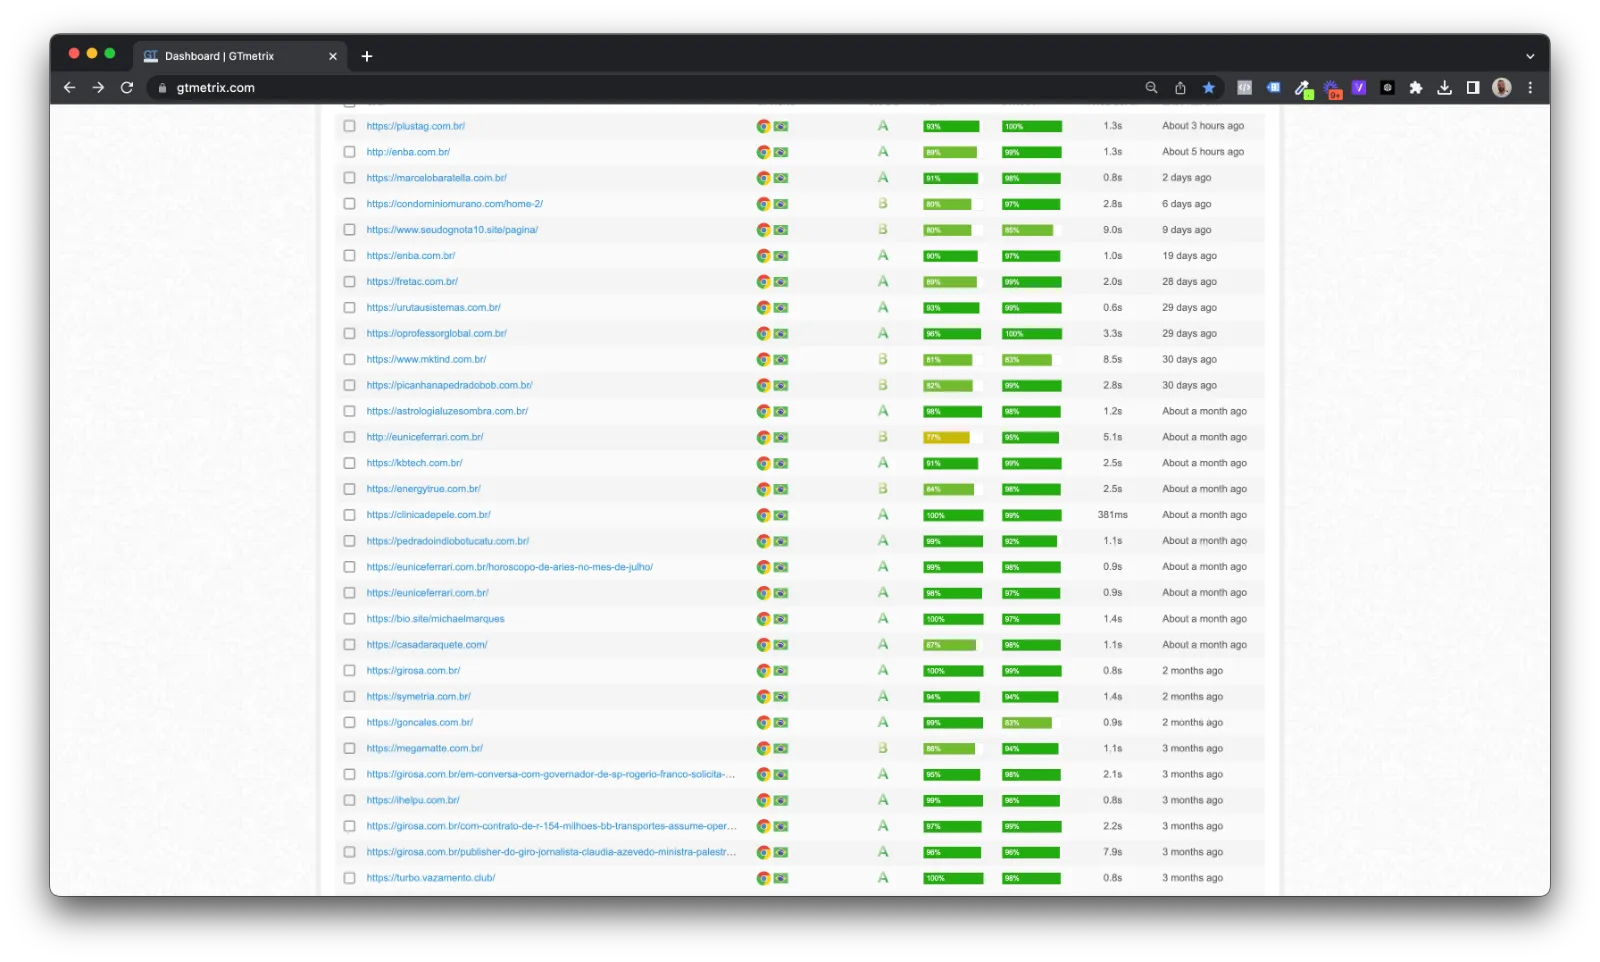Tick the checkbox for www.seudognota10.site
Viewport: 1600px width, 962px height.
click(x=349, y=230)
